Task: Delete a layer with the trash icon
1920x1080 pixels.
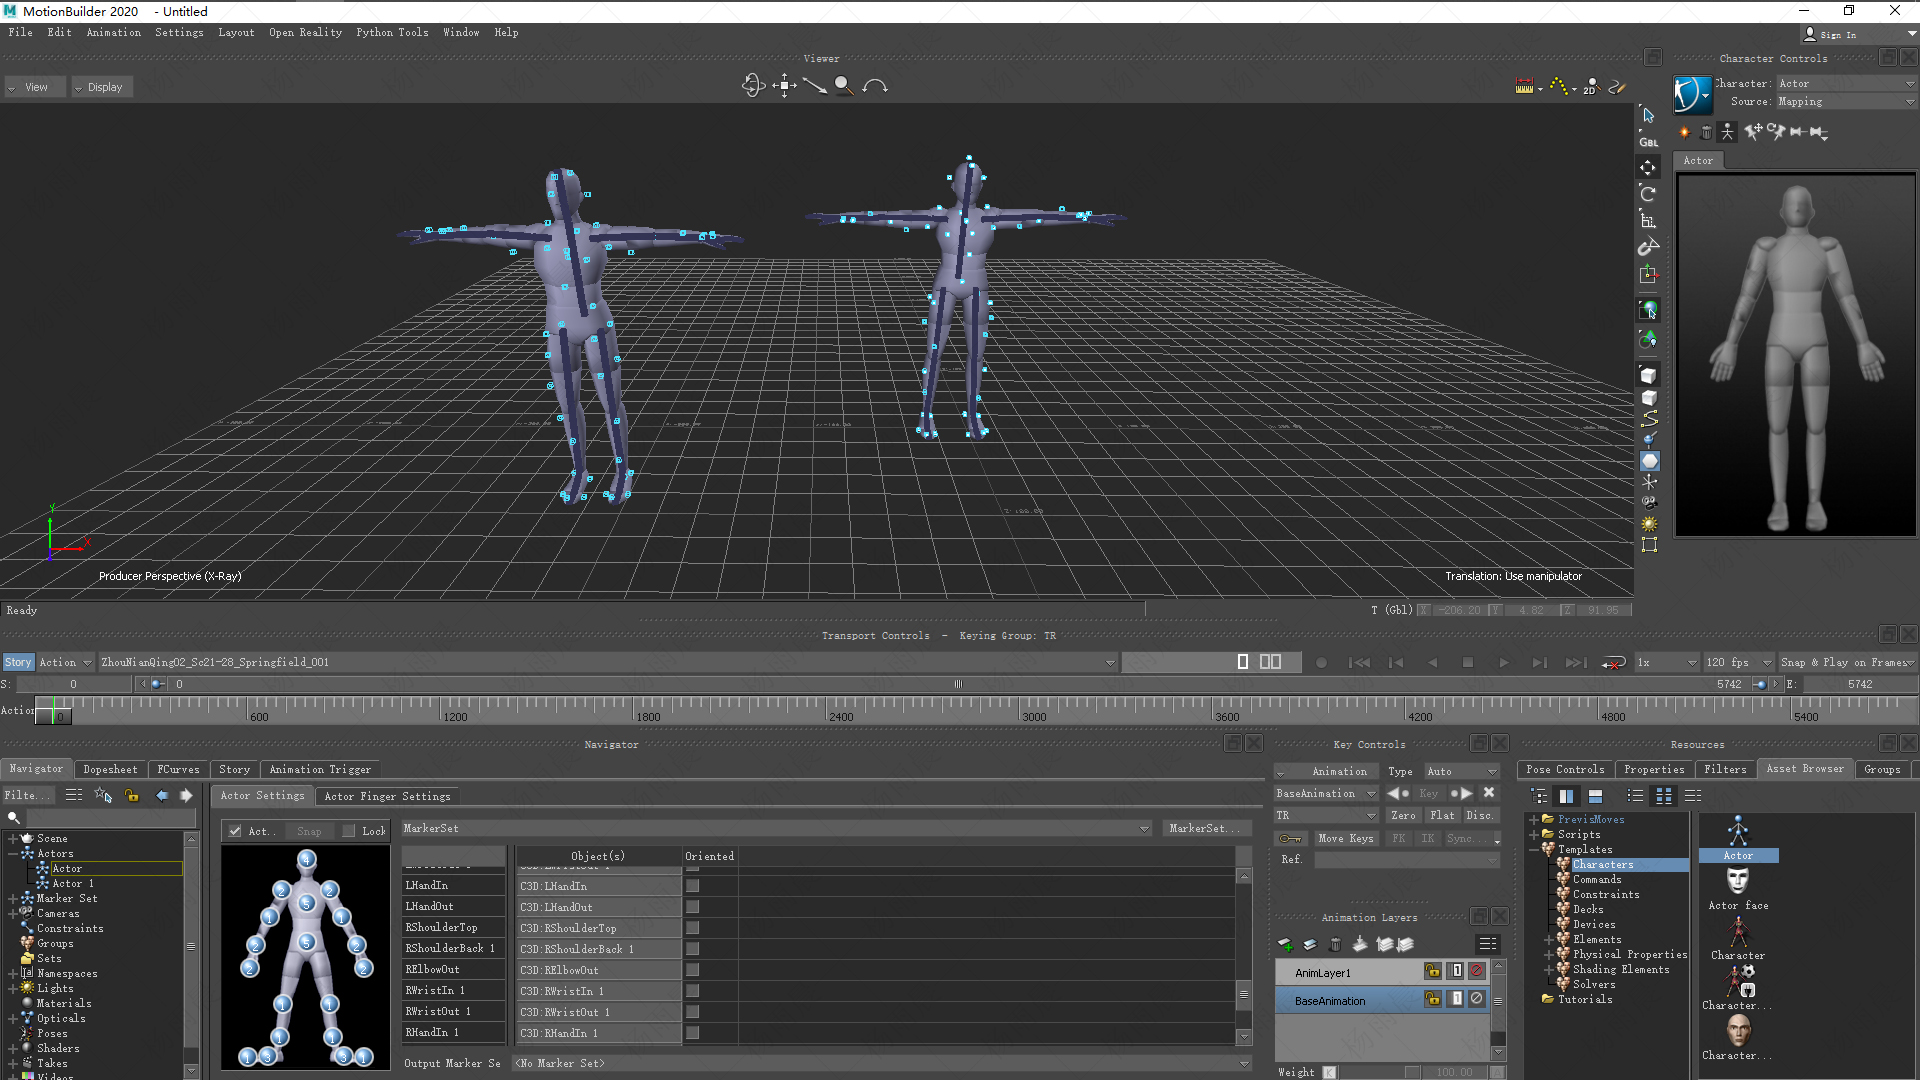Action: pyautogui.click(x=1335, y=944)
